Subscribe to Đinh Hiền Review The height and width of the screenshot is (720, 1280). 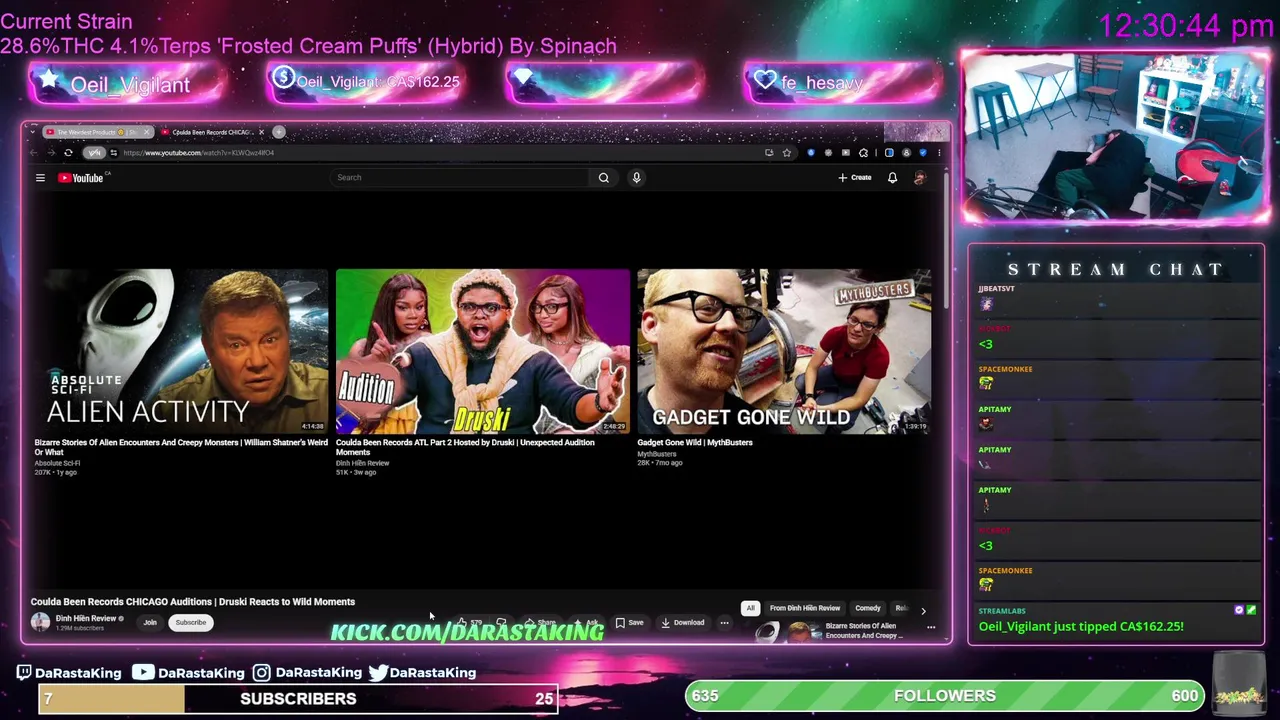[190, 622]
